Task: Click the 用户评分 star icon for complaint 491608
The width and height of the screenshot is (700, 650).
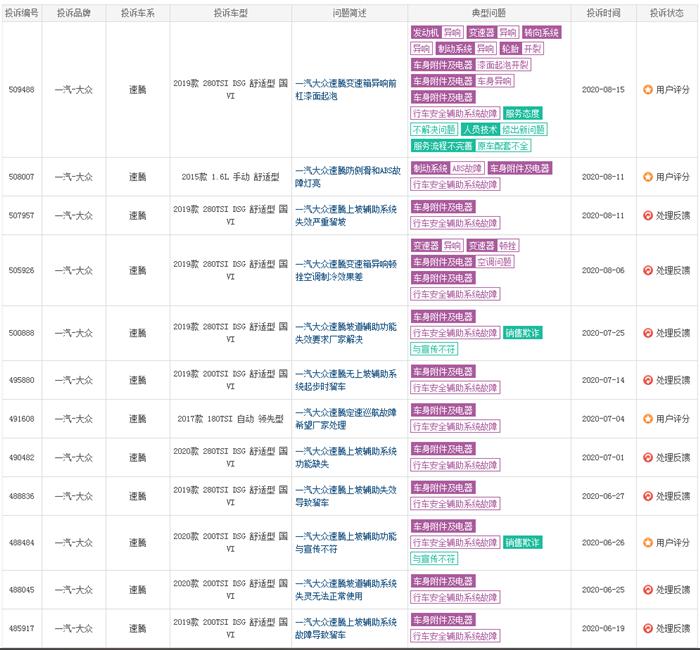Action: click(x=647, y=419)
